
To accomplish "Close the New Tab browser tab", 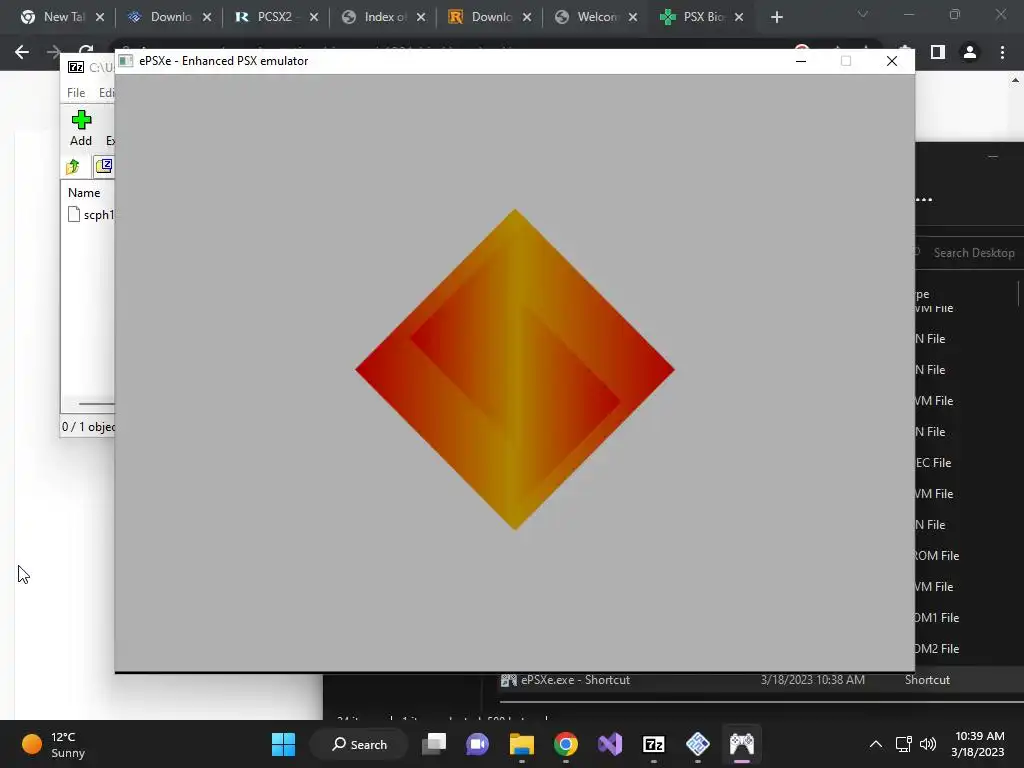I will tap(100, 17).
